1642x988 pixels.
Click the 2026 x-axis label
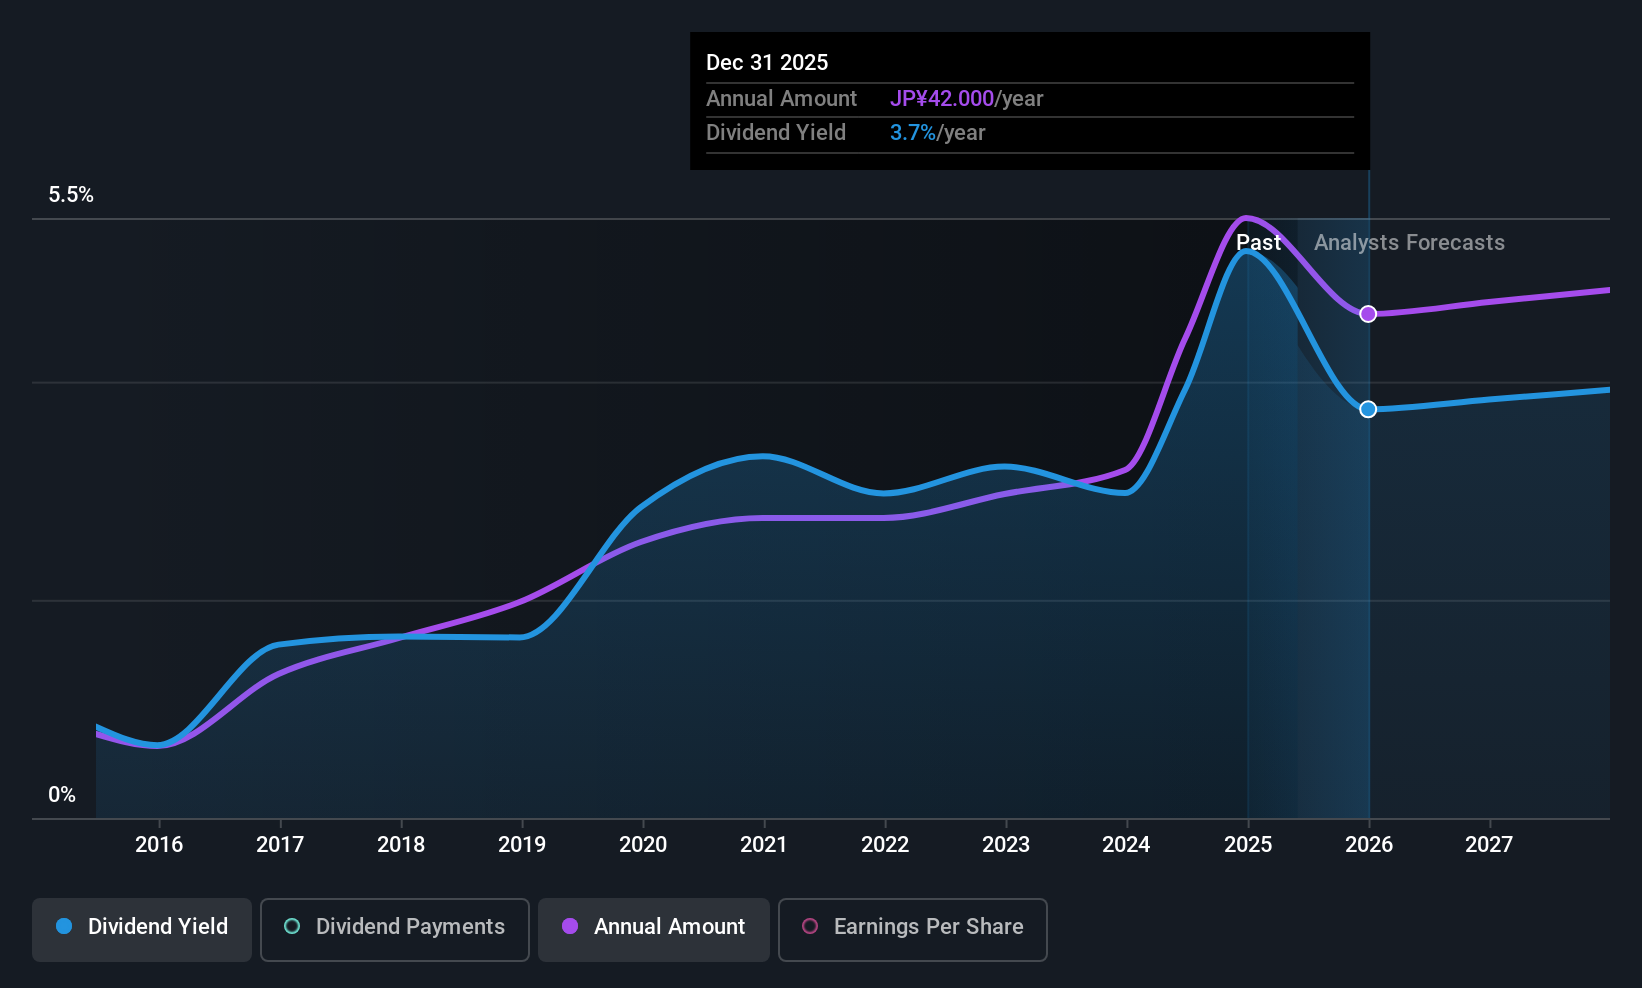(1369, 845)
